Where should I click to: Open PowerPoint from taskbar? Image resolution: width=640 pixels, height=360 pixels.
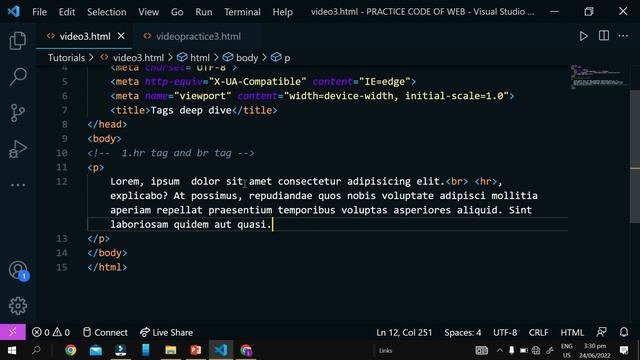(196, 350)
